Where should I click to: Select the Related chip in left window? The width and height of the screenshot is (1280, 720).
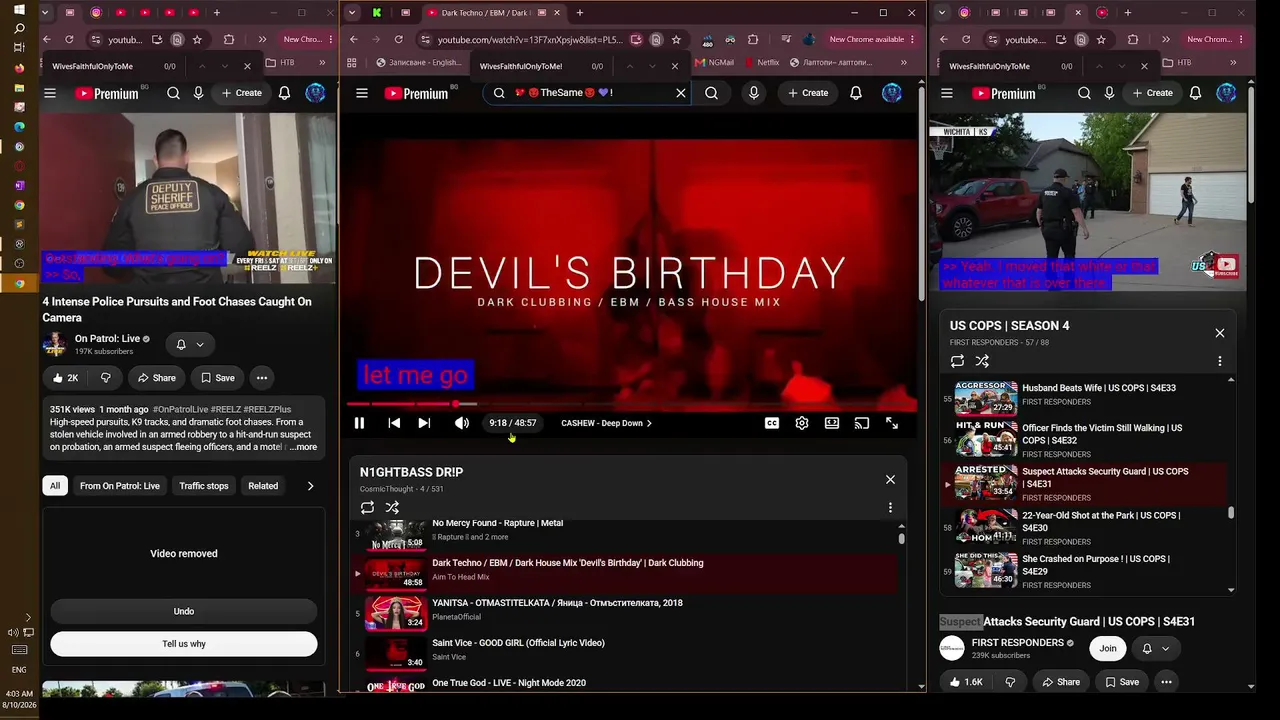(263, 486)
